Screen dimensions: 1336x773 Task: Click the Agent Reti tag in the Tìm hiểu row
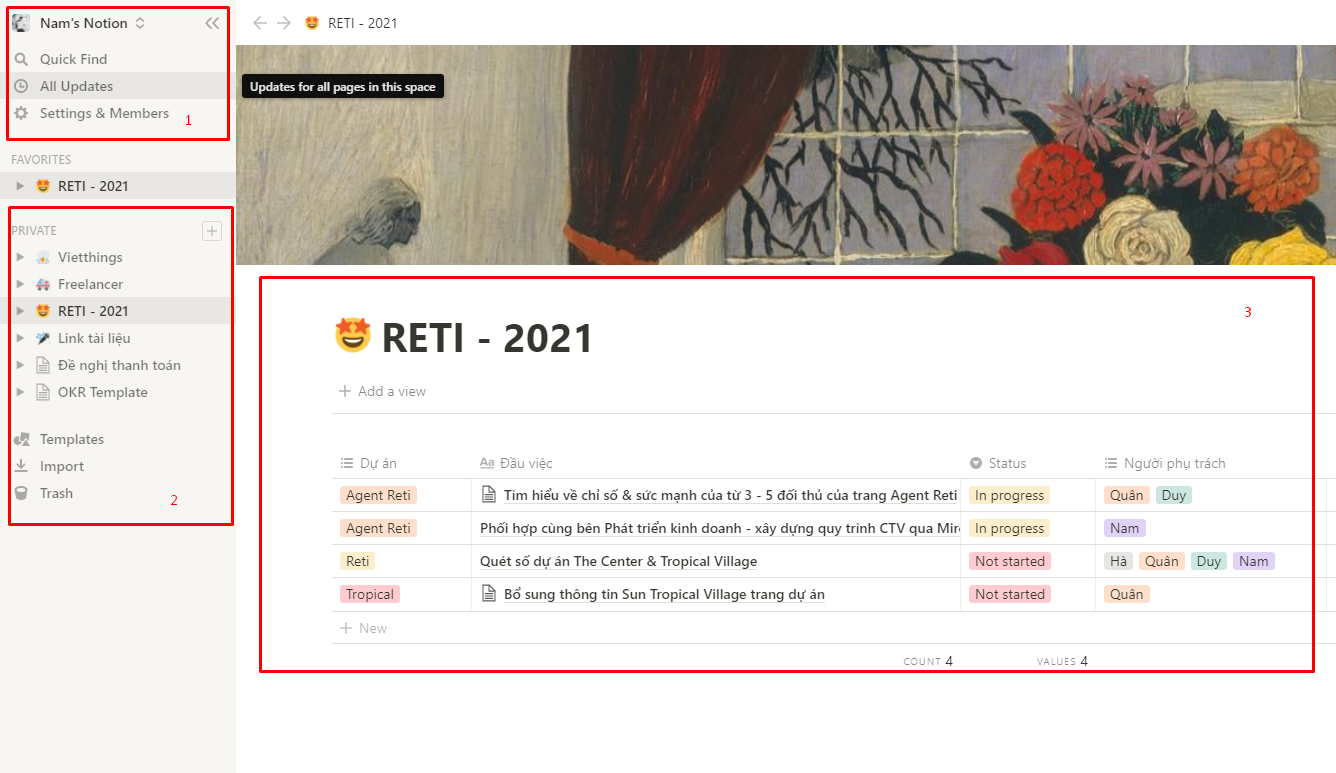(378, 495)
